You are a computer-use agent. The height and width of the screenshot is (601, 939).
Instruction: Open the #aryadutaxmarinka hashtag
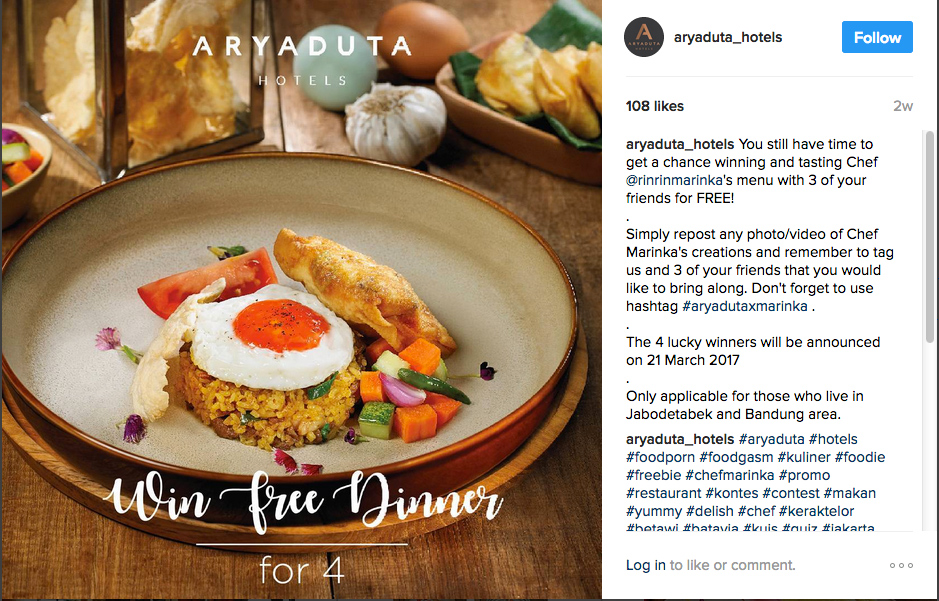[x=745, y=306]
